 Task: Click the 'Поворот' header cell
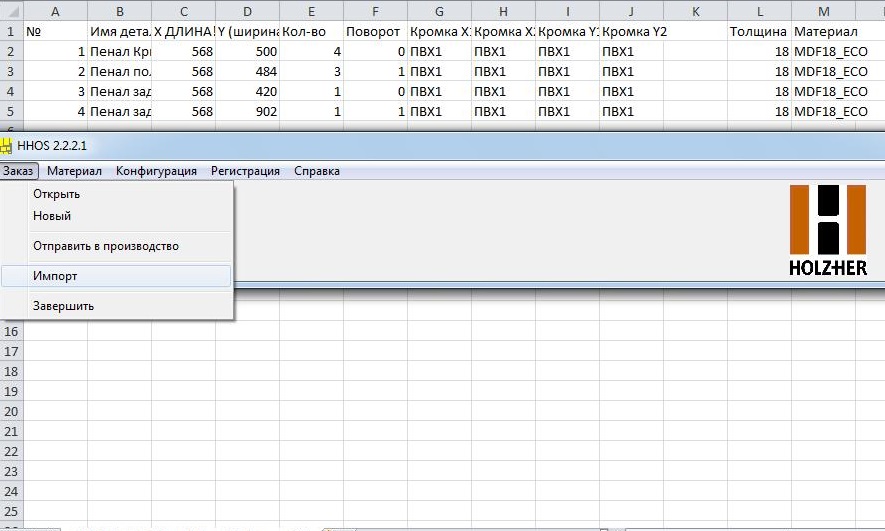pos(375,32)
